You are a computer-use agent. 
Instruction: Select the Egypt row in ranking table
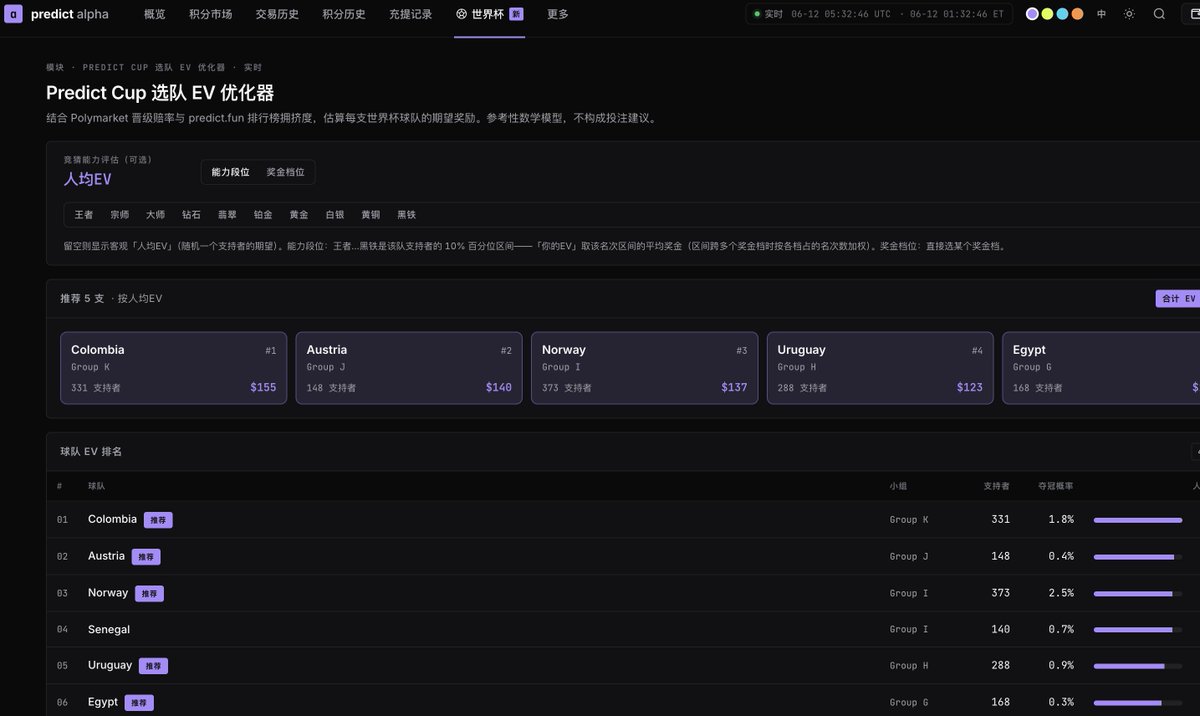click(623, 701)
